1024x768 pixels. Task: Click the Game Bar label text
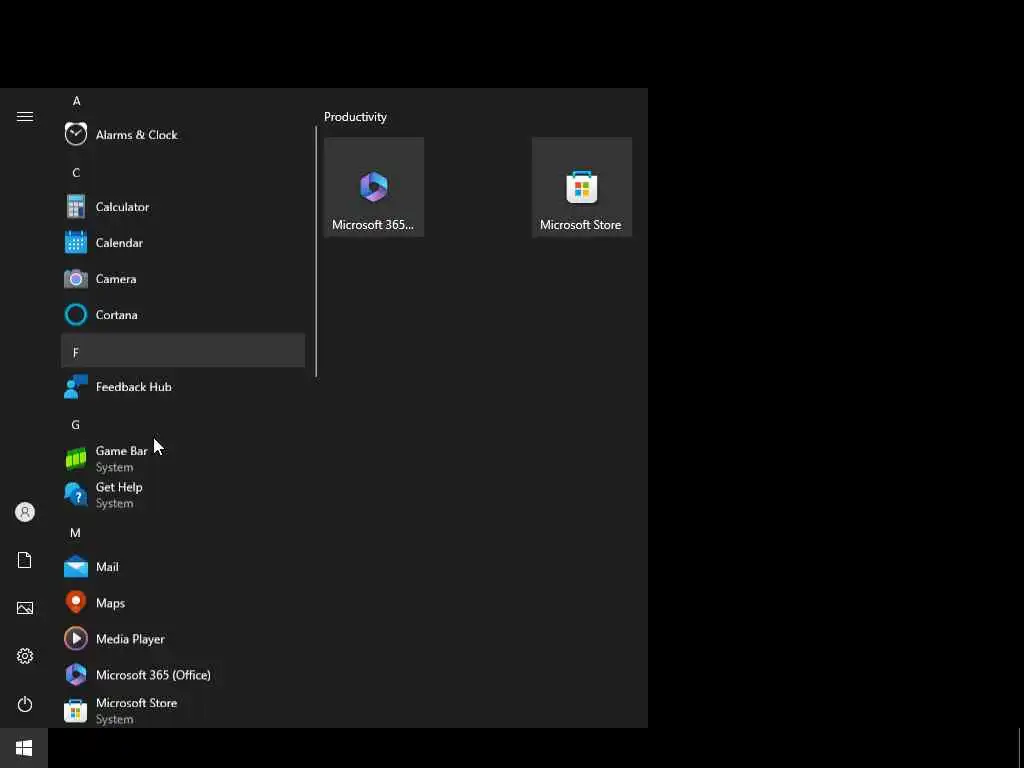pyautogui.click(x=121, y=451)
